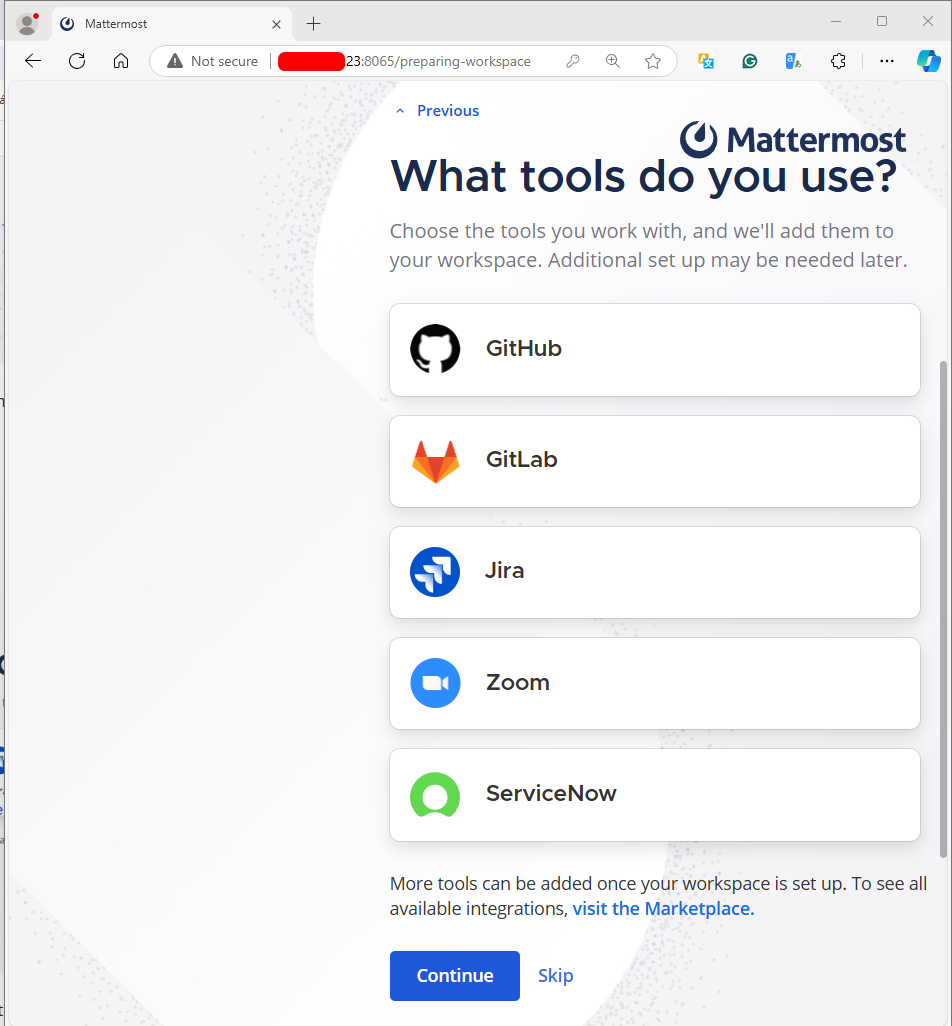The height and width of the screenshot is (1026, 952).
Task: Click the Zoom camera icon
Action: coord(435,682)
